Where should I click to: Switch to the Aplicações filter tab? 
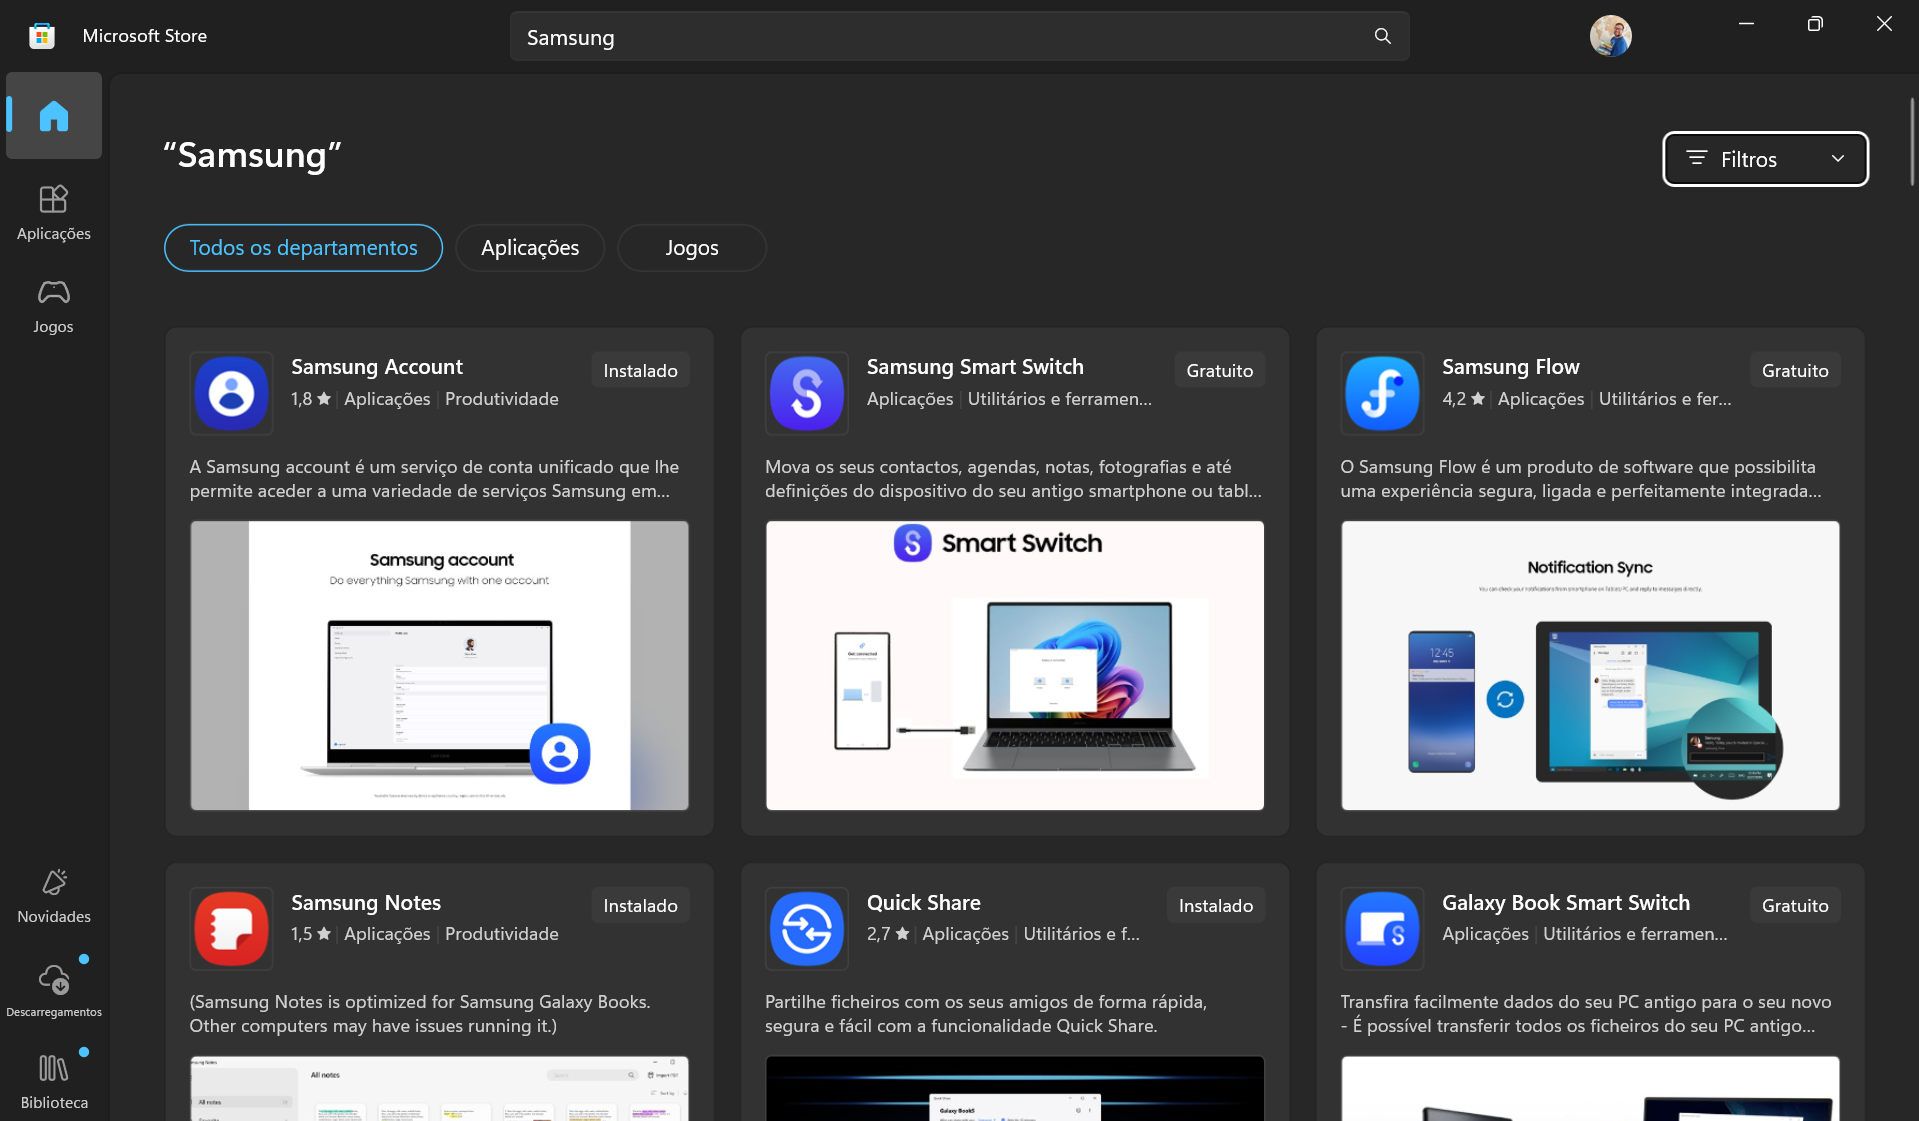click(x=530, y=248)
